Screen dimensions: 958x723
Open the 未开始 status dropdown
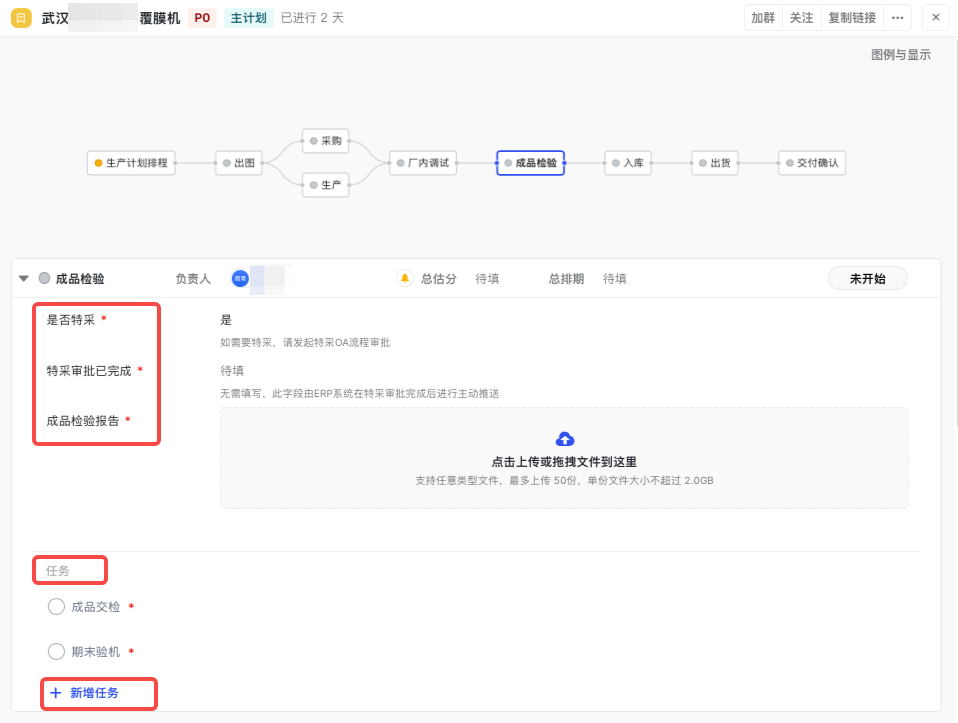867,279
